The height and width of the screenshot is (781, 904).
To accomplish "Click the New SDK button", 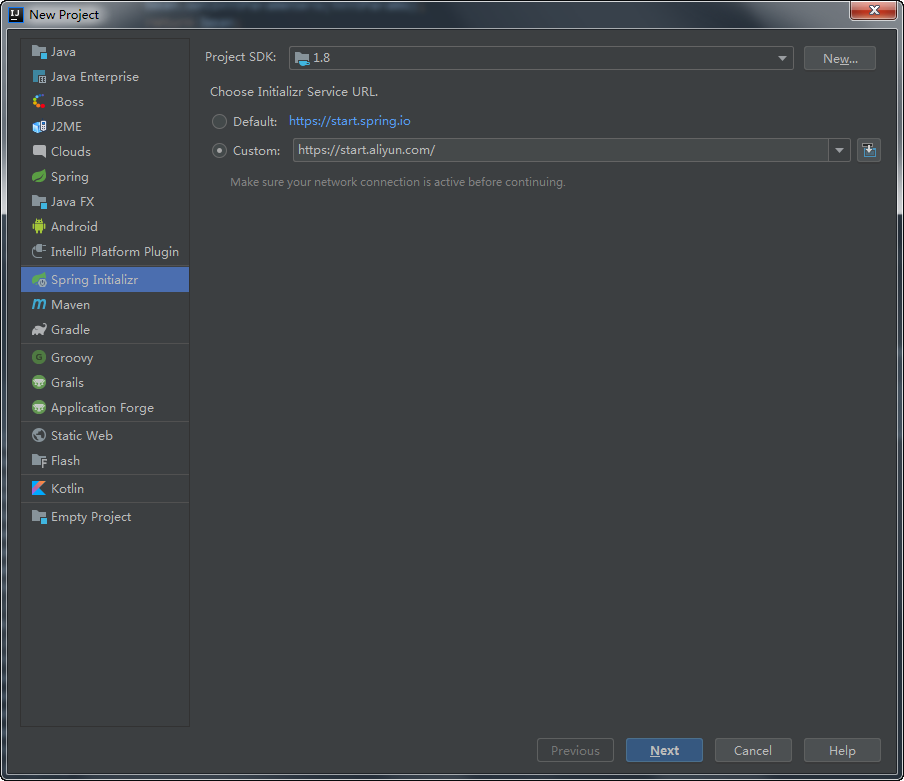I will click(x=839, y=58).
